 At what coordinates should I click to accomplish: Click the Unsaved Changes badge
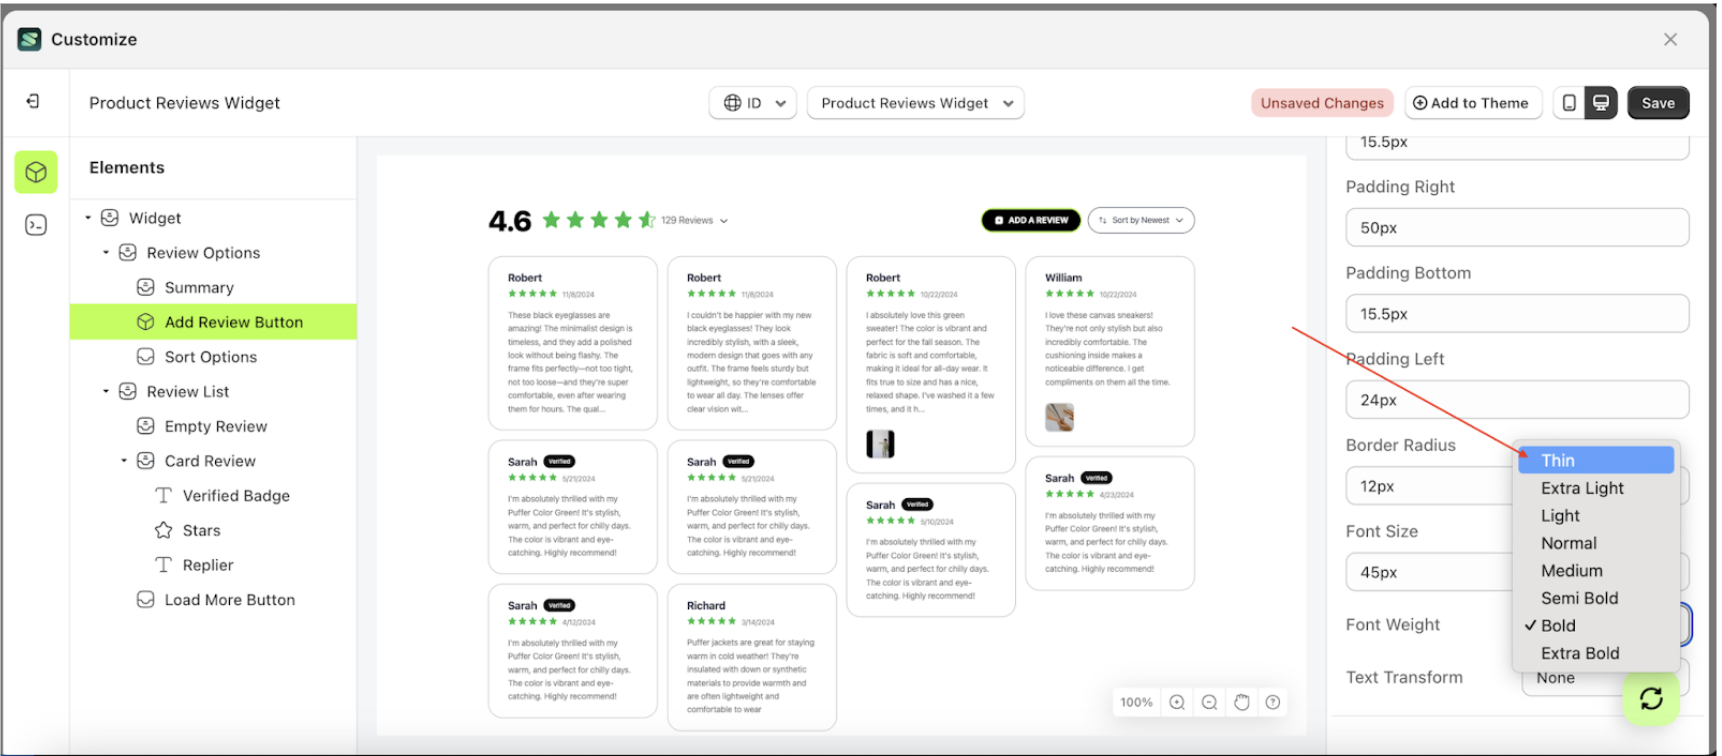point(1322,103)
